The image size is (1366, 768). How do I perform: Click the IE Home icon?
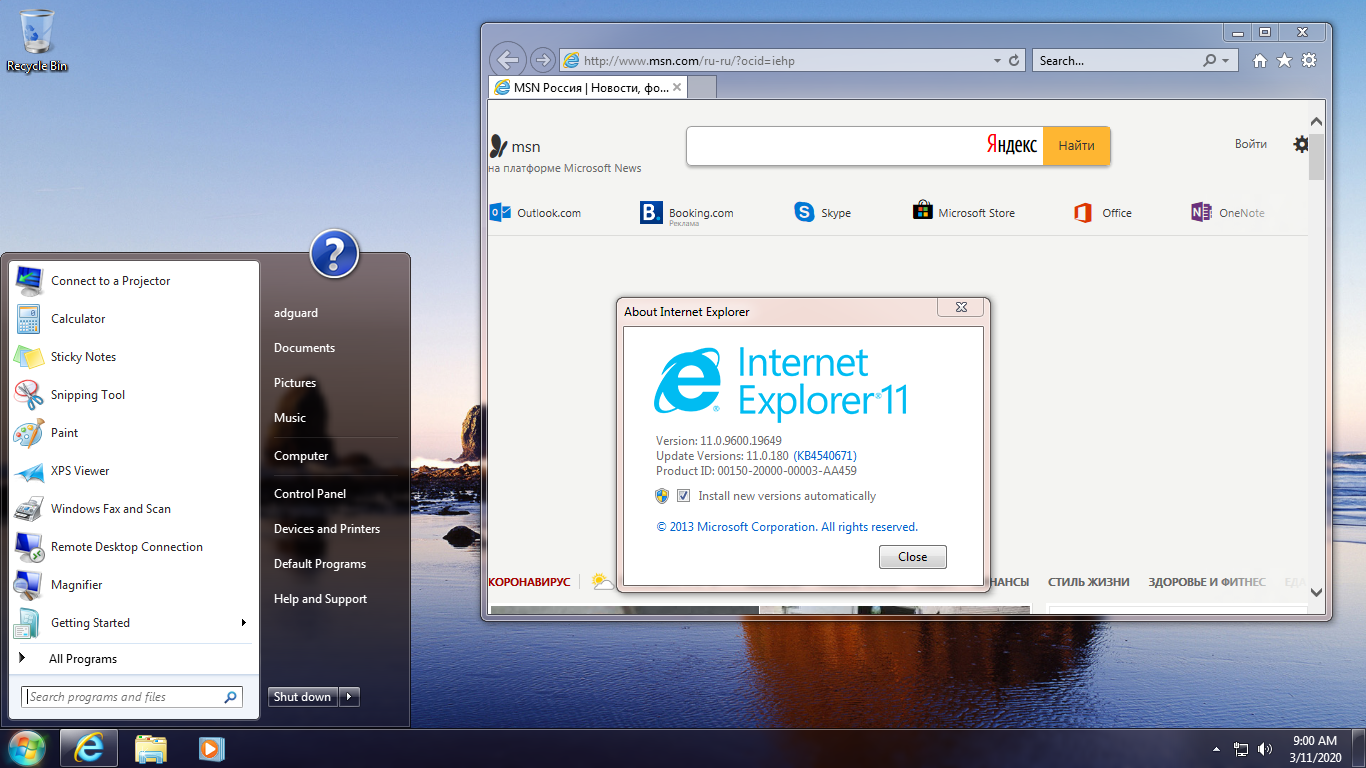1260,61
